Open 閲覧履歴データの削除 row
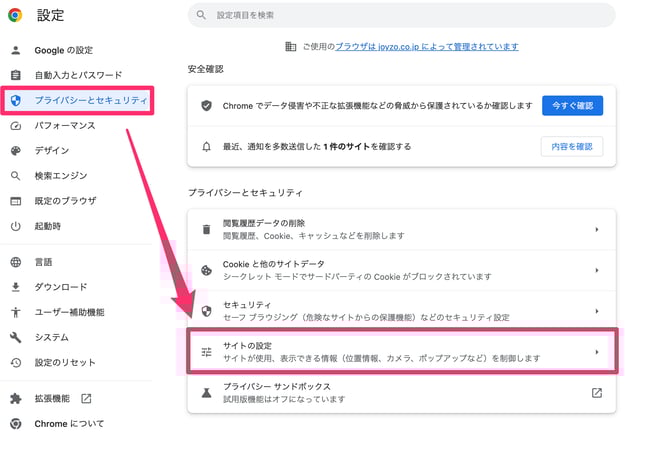Screen dimensions: 670x469 402,229
